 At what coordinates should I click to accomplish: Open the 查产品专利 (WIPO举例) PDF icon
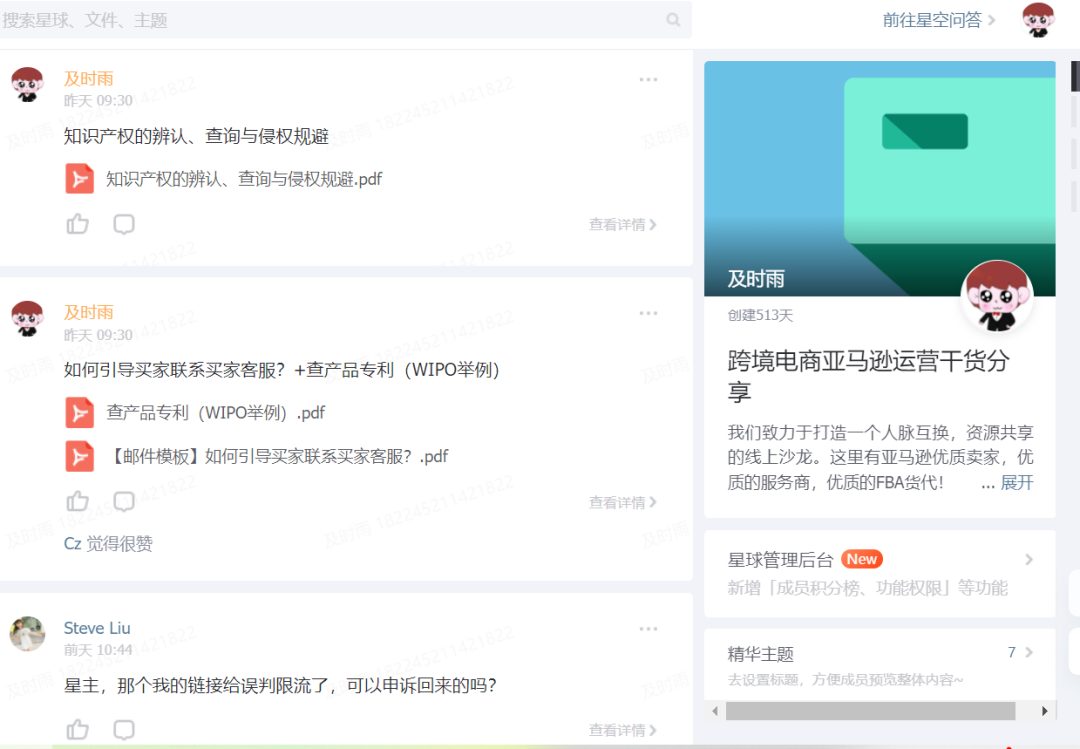(80, 412)
